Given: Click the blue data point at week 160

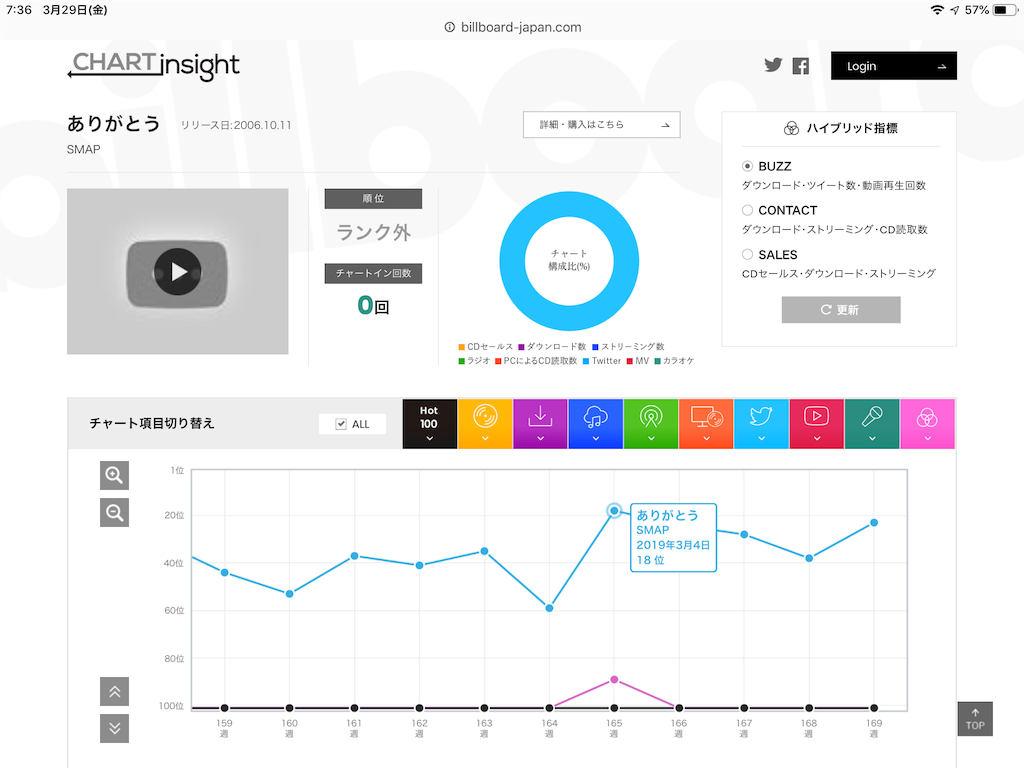Looking at the screenshot, I should pos(289,594).
